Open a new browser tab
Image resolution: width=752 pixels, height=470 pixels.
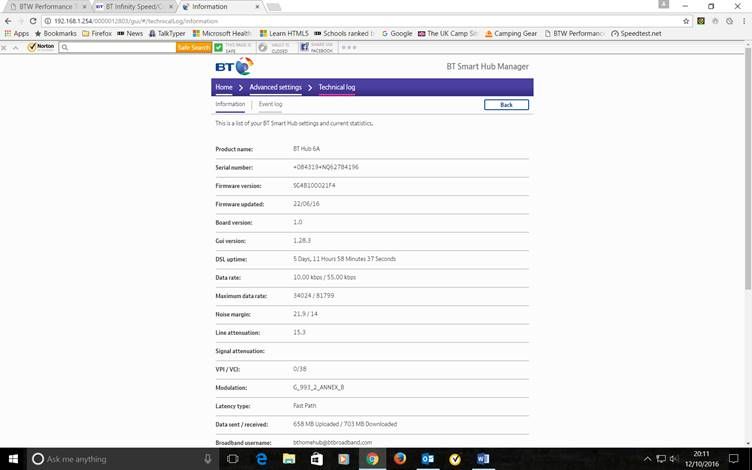coord(273,7)
